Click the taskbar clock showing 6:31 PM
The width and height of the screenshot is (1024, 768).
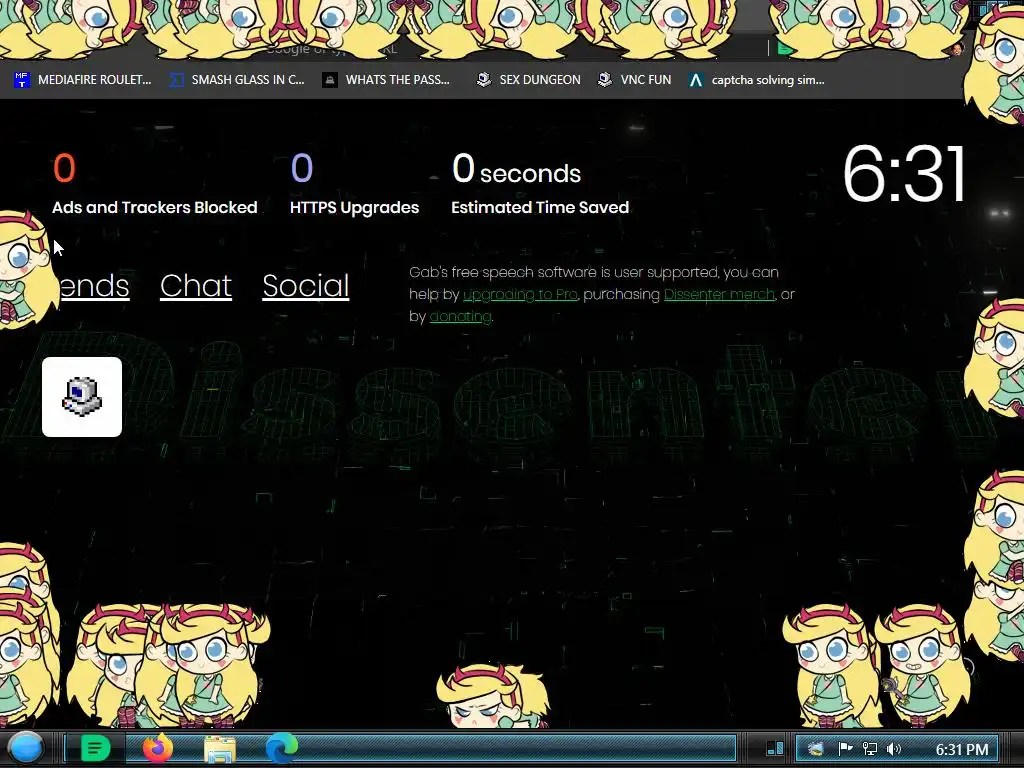(962, 750)
